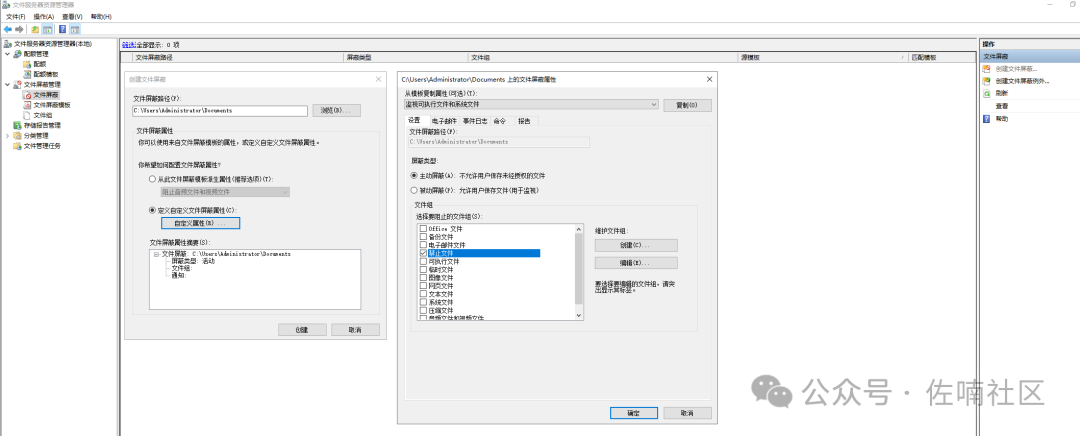This screenshot has height=436, width=1080.
Task: Click the 配额模板 icon in the tree
Action: [28, 74]
